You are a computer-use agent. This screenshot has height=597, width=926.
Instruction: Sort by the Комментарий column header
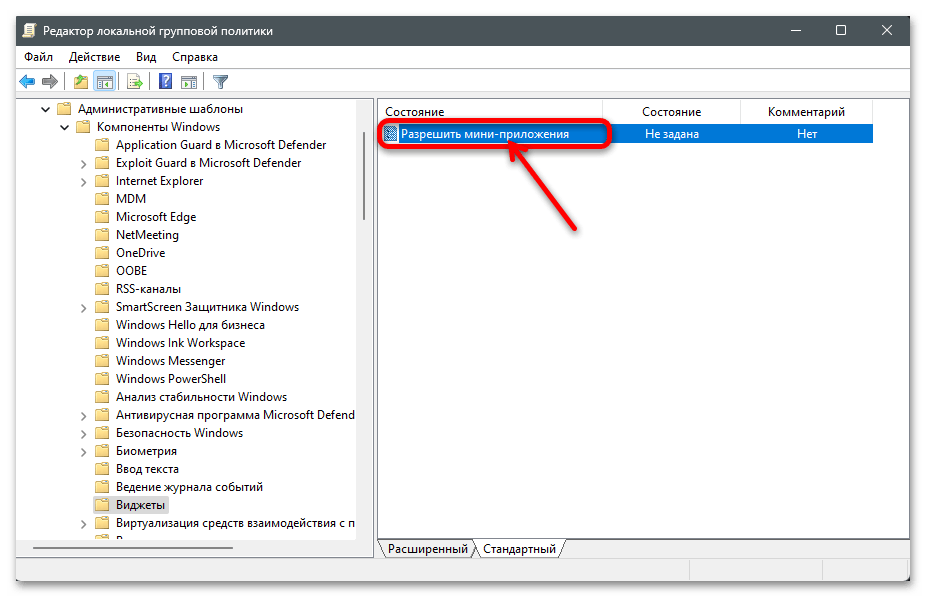[x=806, y=112]
